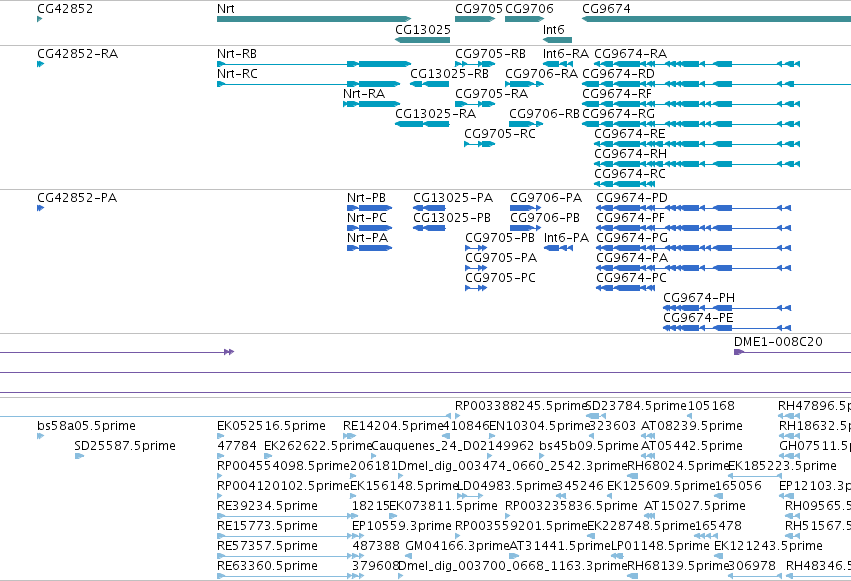Select Nrt-PC protein feature
Viewport: 851px width, 581px height.
[369, 228]
